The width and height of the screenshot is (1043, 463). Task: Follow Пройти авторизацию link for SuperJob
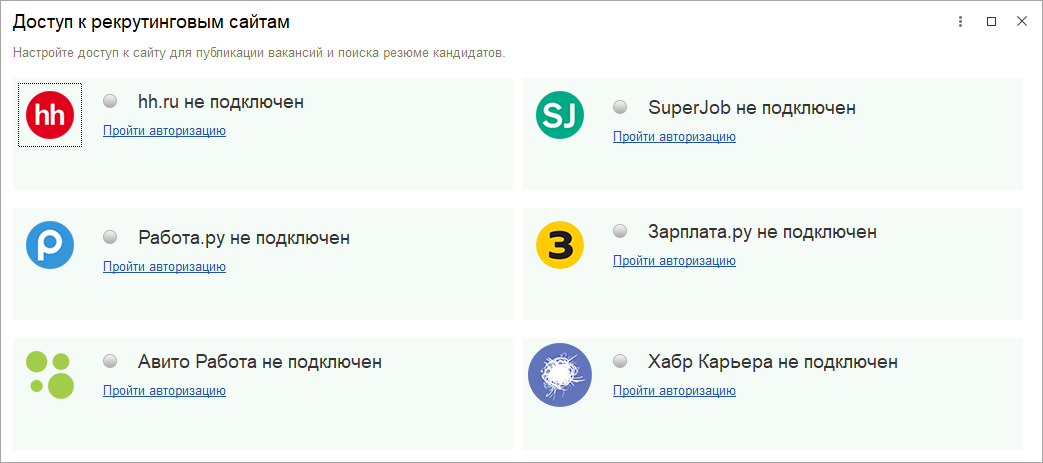click(674, 136)
